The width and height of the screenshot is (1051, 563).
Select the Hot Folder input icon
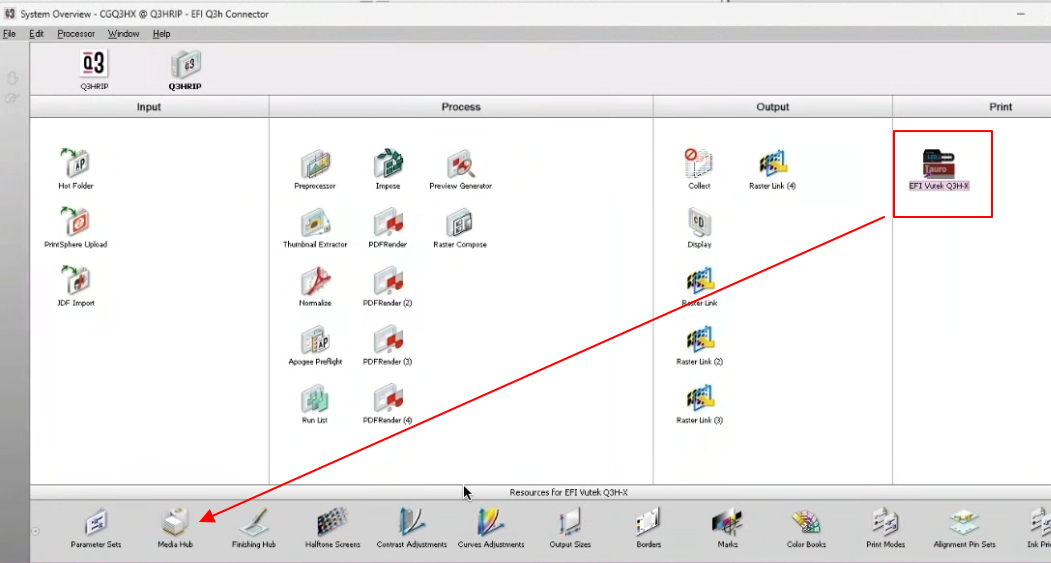pyautogui.click(x=76, y=163)
